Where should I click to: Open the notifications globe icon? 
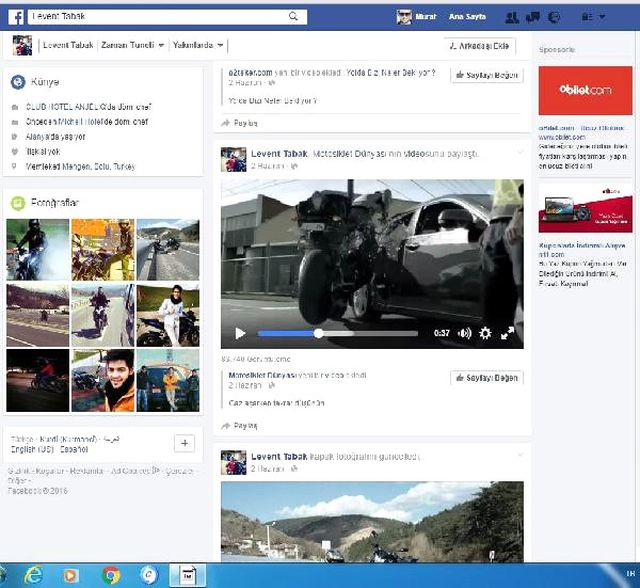click(554, 17)
